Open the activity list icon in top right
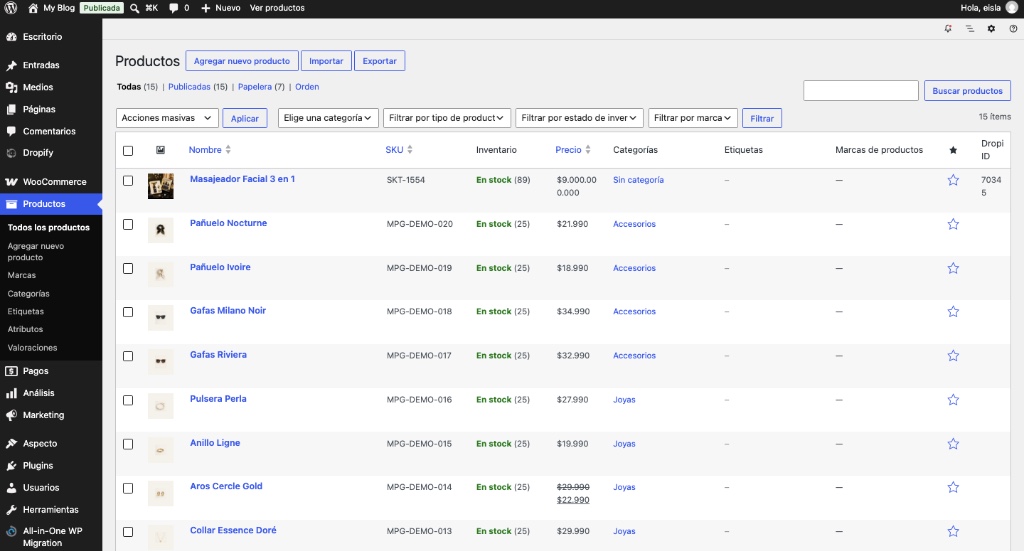 (x=970, y=29)
